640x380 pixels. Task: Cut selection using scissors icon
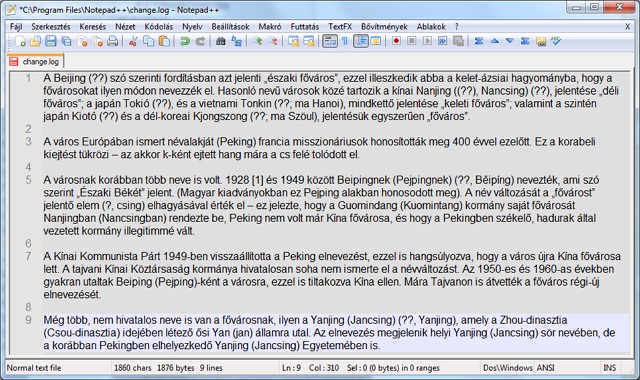coord(132,41)
